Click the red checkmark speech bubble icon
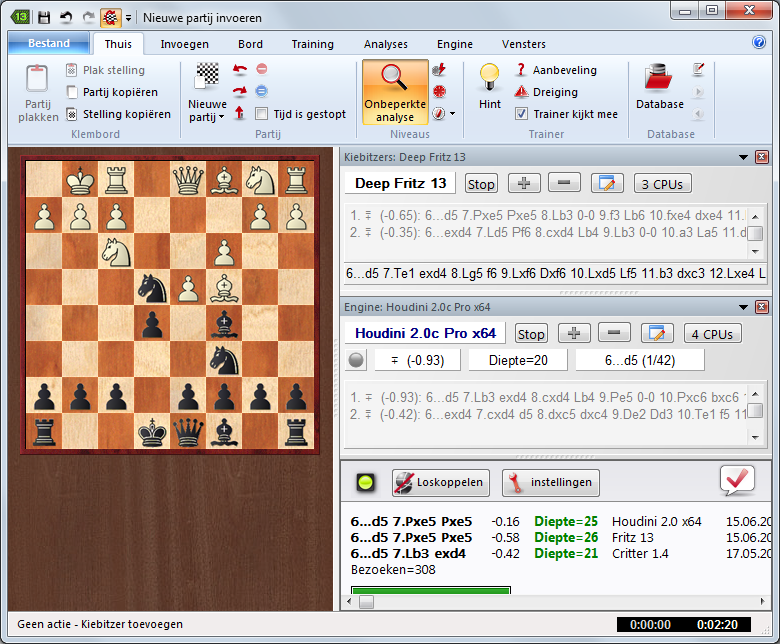 click(x=737, y=480)
